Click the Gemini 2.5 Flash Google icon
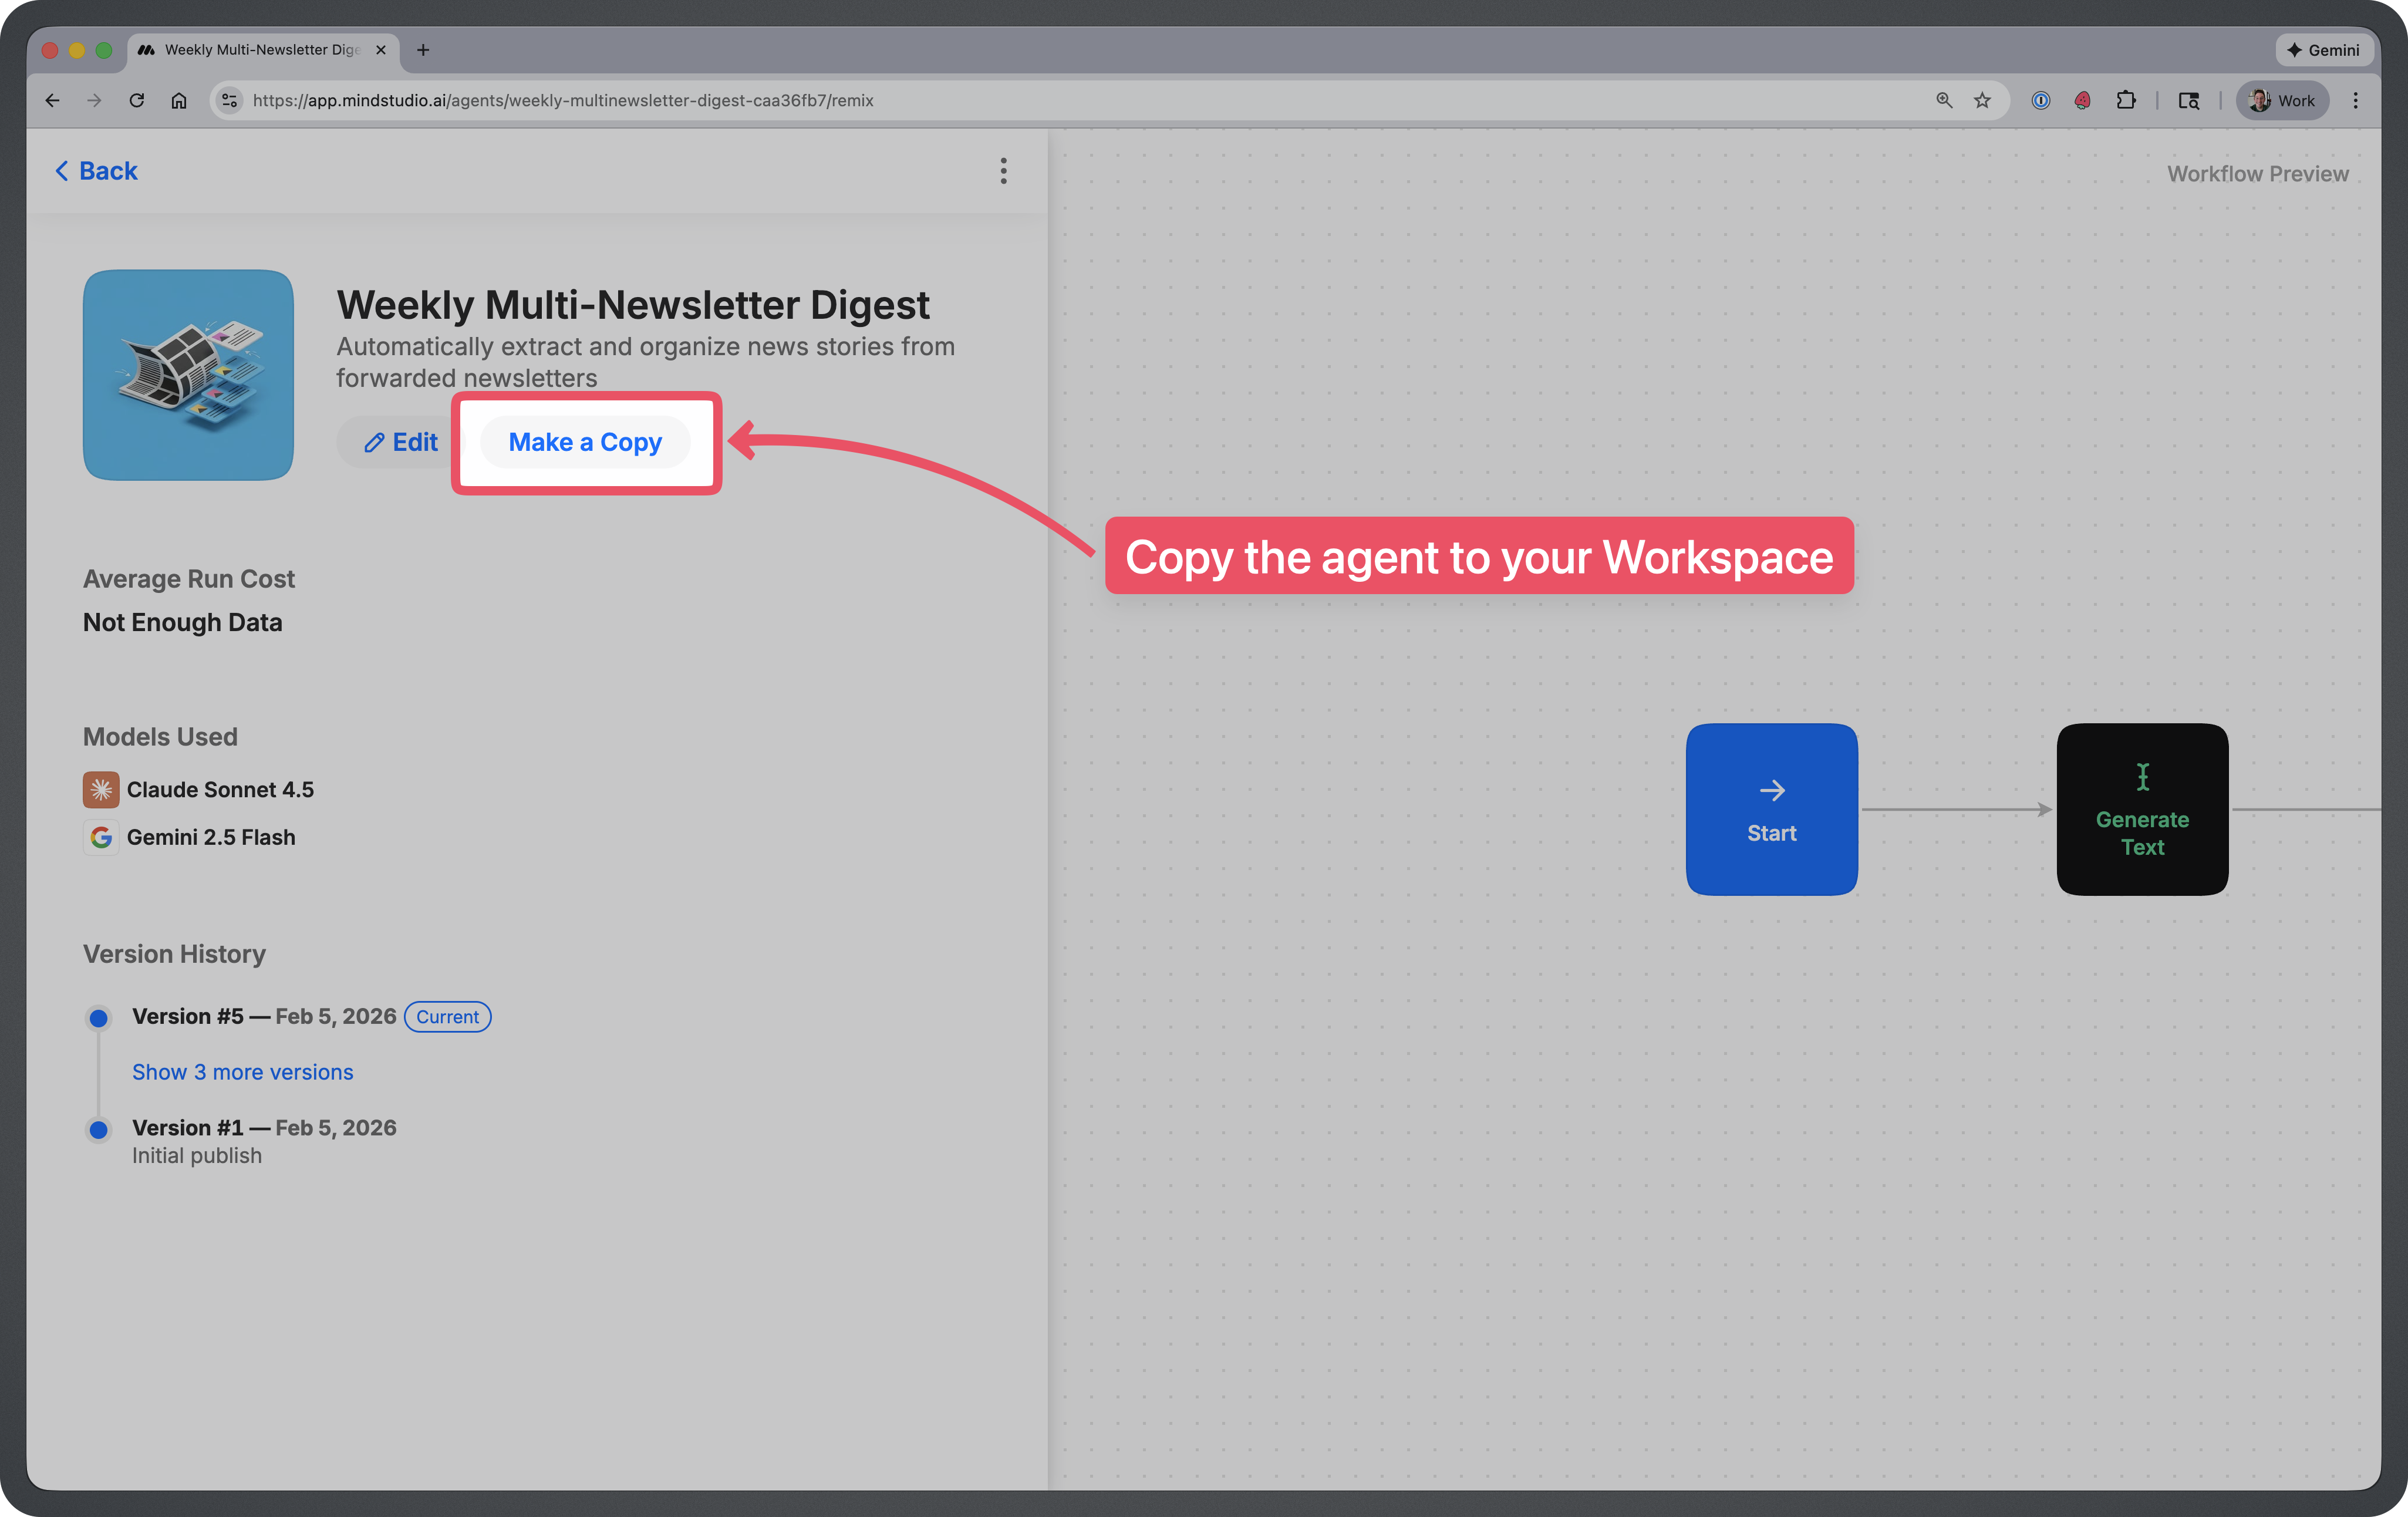The image size is (2408, 1517). [101, 837]
